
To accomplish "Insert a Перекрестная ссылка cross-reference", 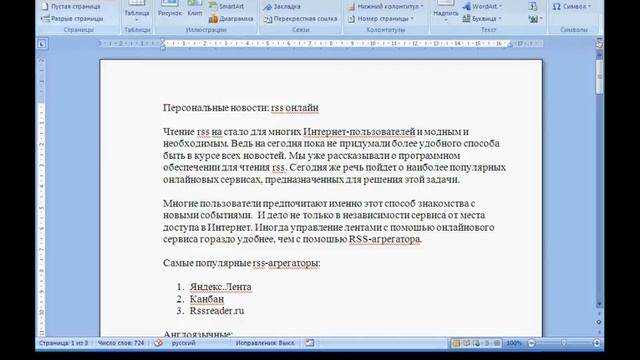I will [x=300, y=19].
